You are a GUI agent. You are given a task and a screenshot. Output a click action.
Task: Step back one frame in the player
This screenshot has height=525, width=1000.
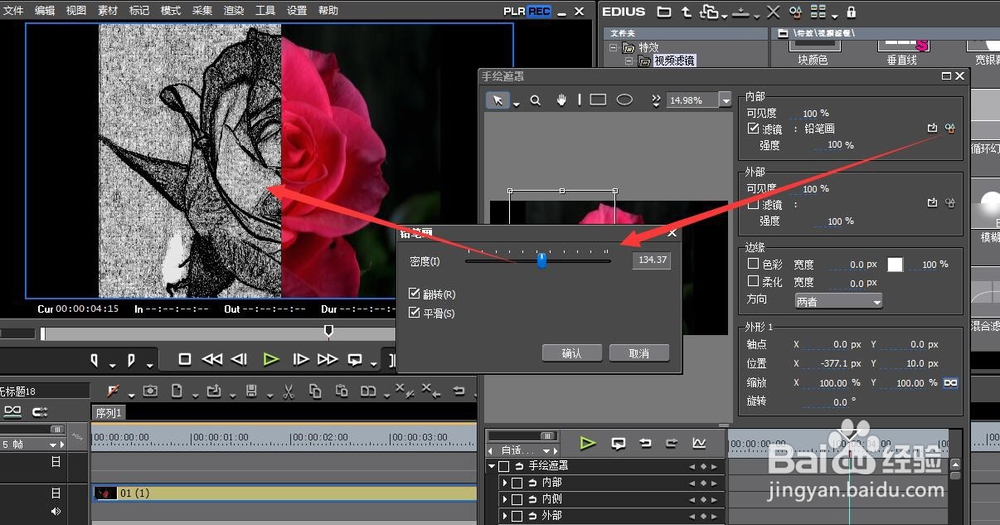coord(239,359)
